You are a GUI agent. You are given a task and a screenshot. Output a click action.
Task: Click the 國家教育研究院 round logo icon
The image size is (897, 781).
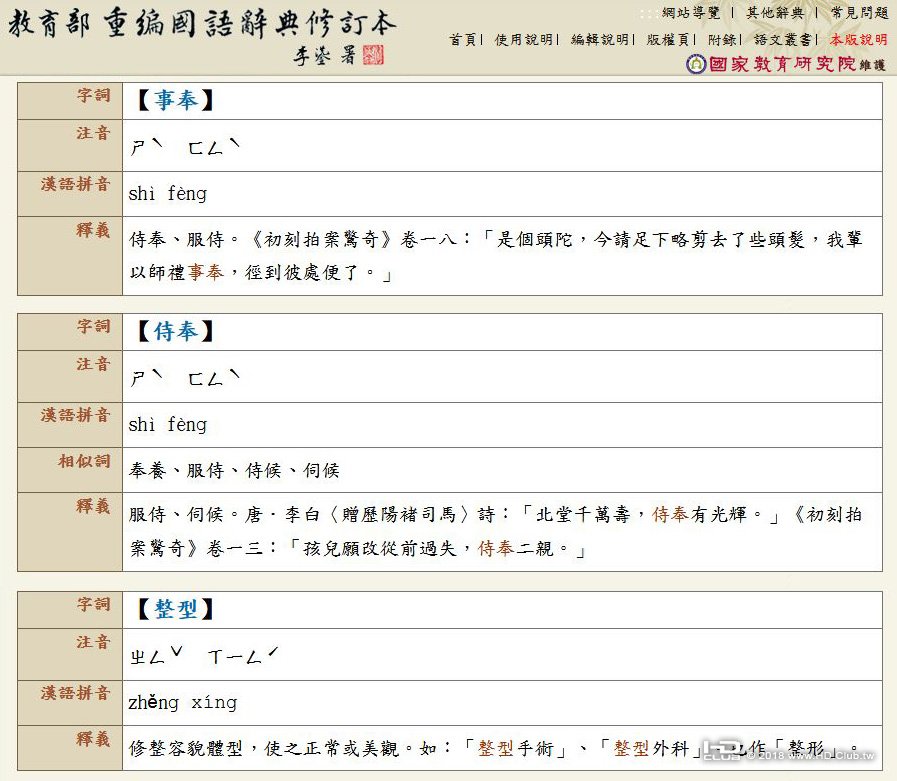tap(696, 64)
